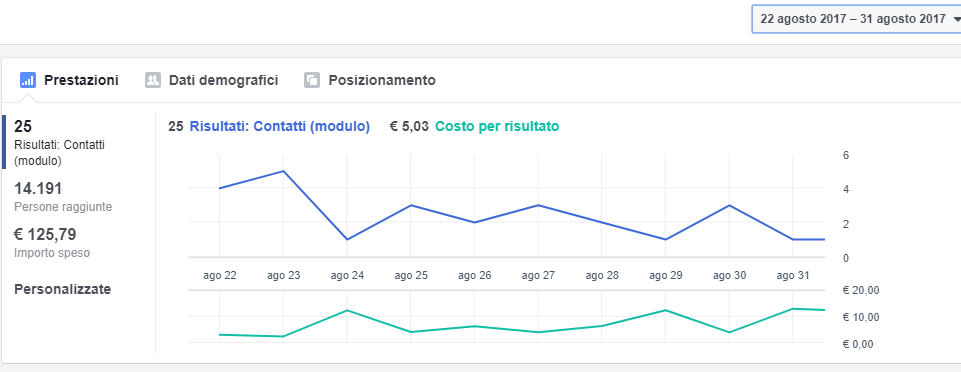Click the green Costo per risultato legend
This screenshot has height=372, width=961.
coord(497,126)
